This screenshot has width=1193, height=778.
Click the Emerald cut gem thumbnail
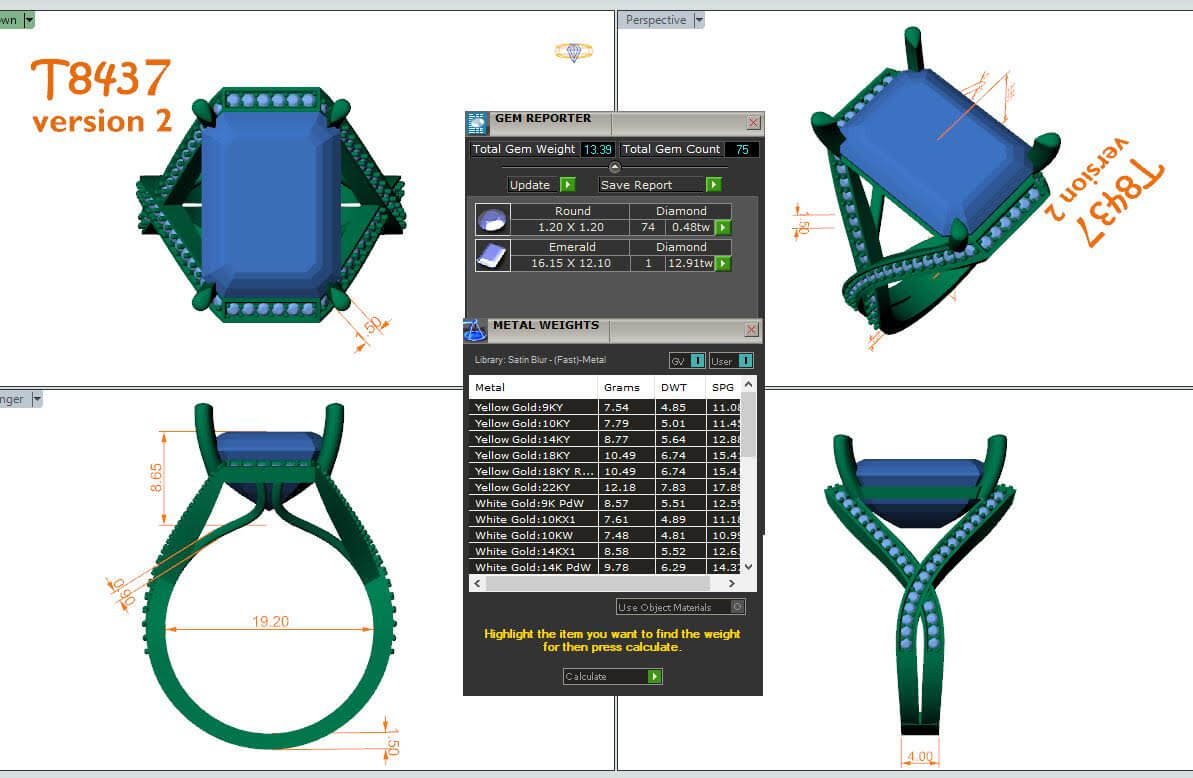492,256
